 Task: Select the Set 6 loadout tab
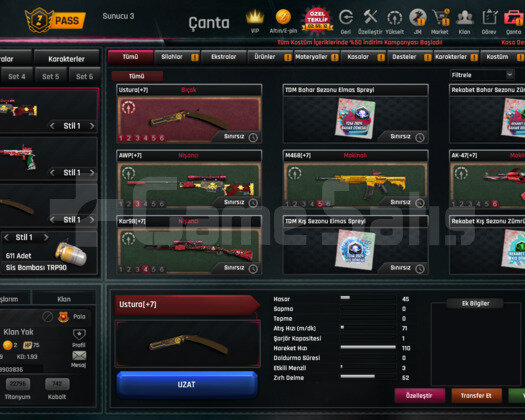[84, 76]
